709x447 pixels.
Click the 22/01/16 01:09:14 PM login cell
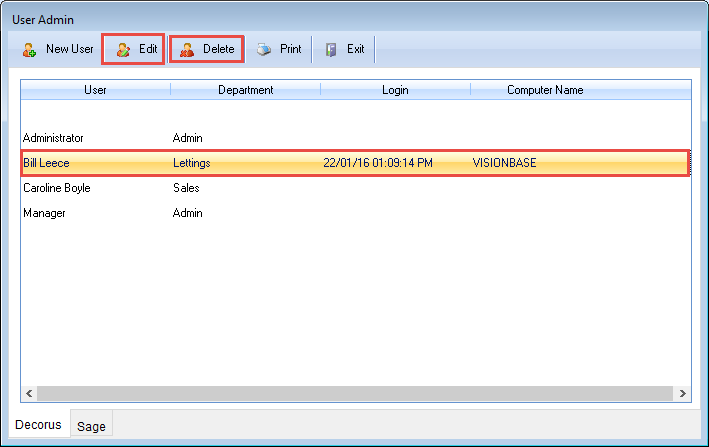(x=378, y=163)
